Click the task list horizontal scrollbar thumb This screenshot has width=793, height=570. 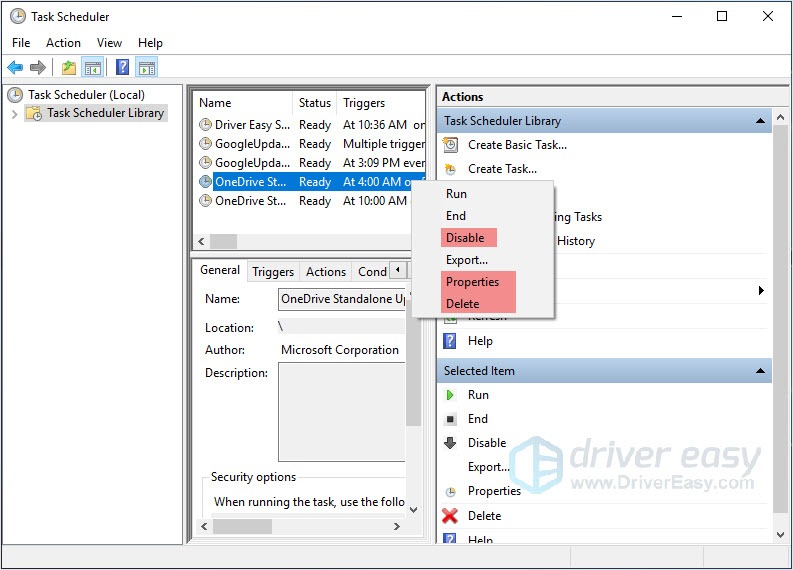pos(224,241)
